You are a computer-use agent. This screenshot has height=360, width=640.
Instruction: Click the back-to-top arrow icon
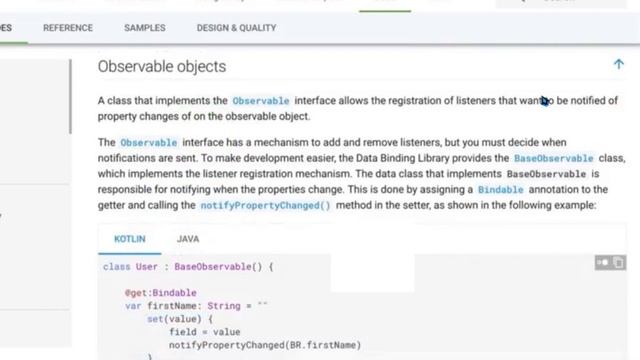pos(618,64)
